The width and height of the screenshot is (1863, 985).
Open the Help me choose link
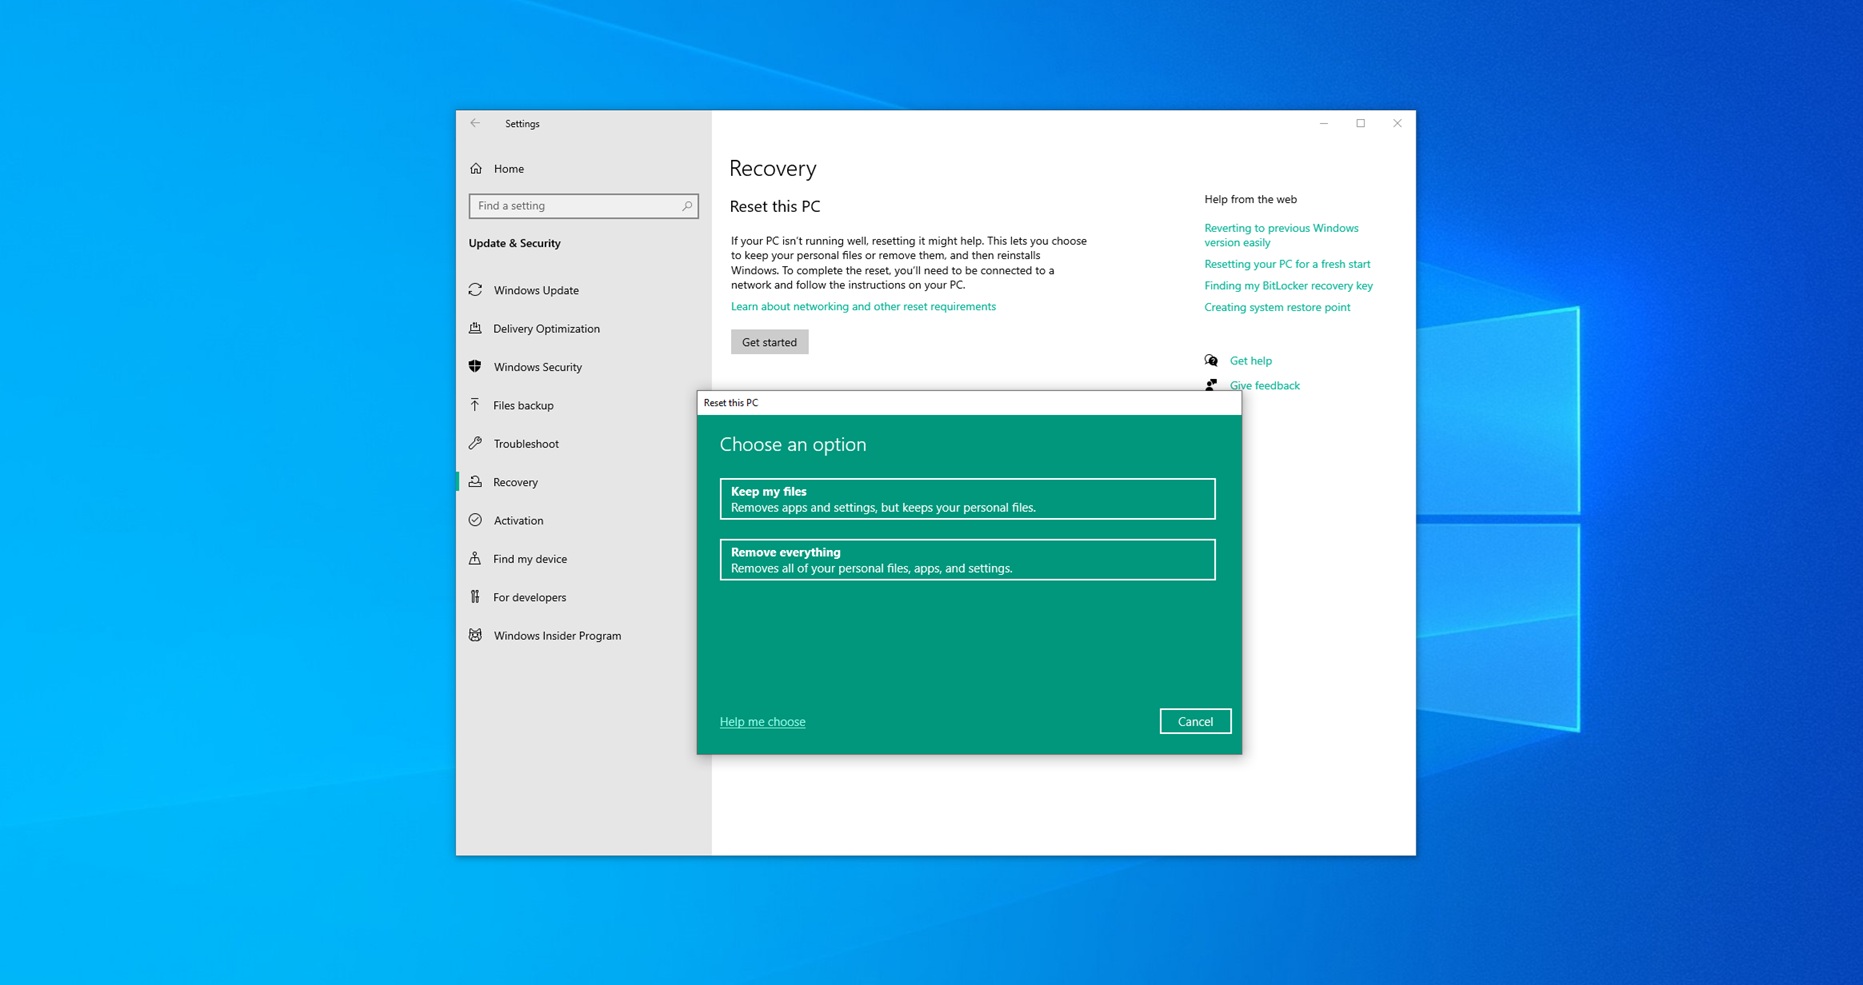tap(762, 721)
